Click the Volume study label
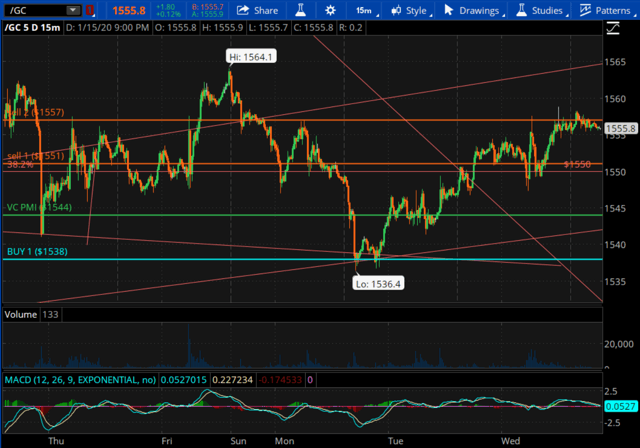The width and height of the screenshot is (640, 448). tap(20, 315)
